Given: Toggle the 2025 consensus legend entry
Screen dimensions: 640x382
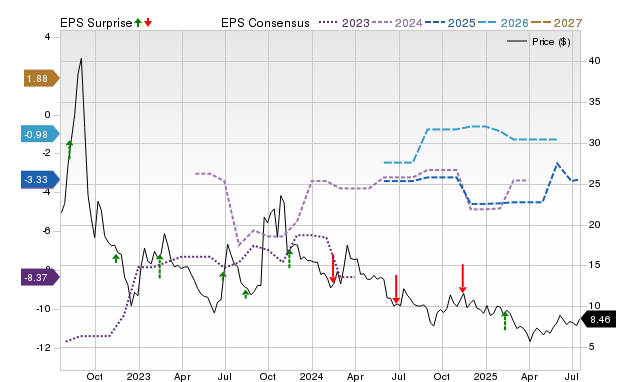Looking at the screenshot, I should click(450, 23).
